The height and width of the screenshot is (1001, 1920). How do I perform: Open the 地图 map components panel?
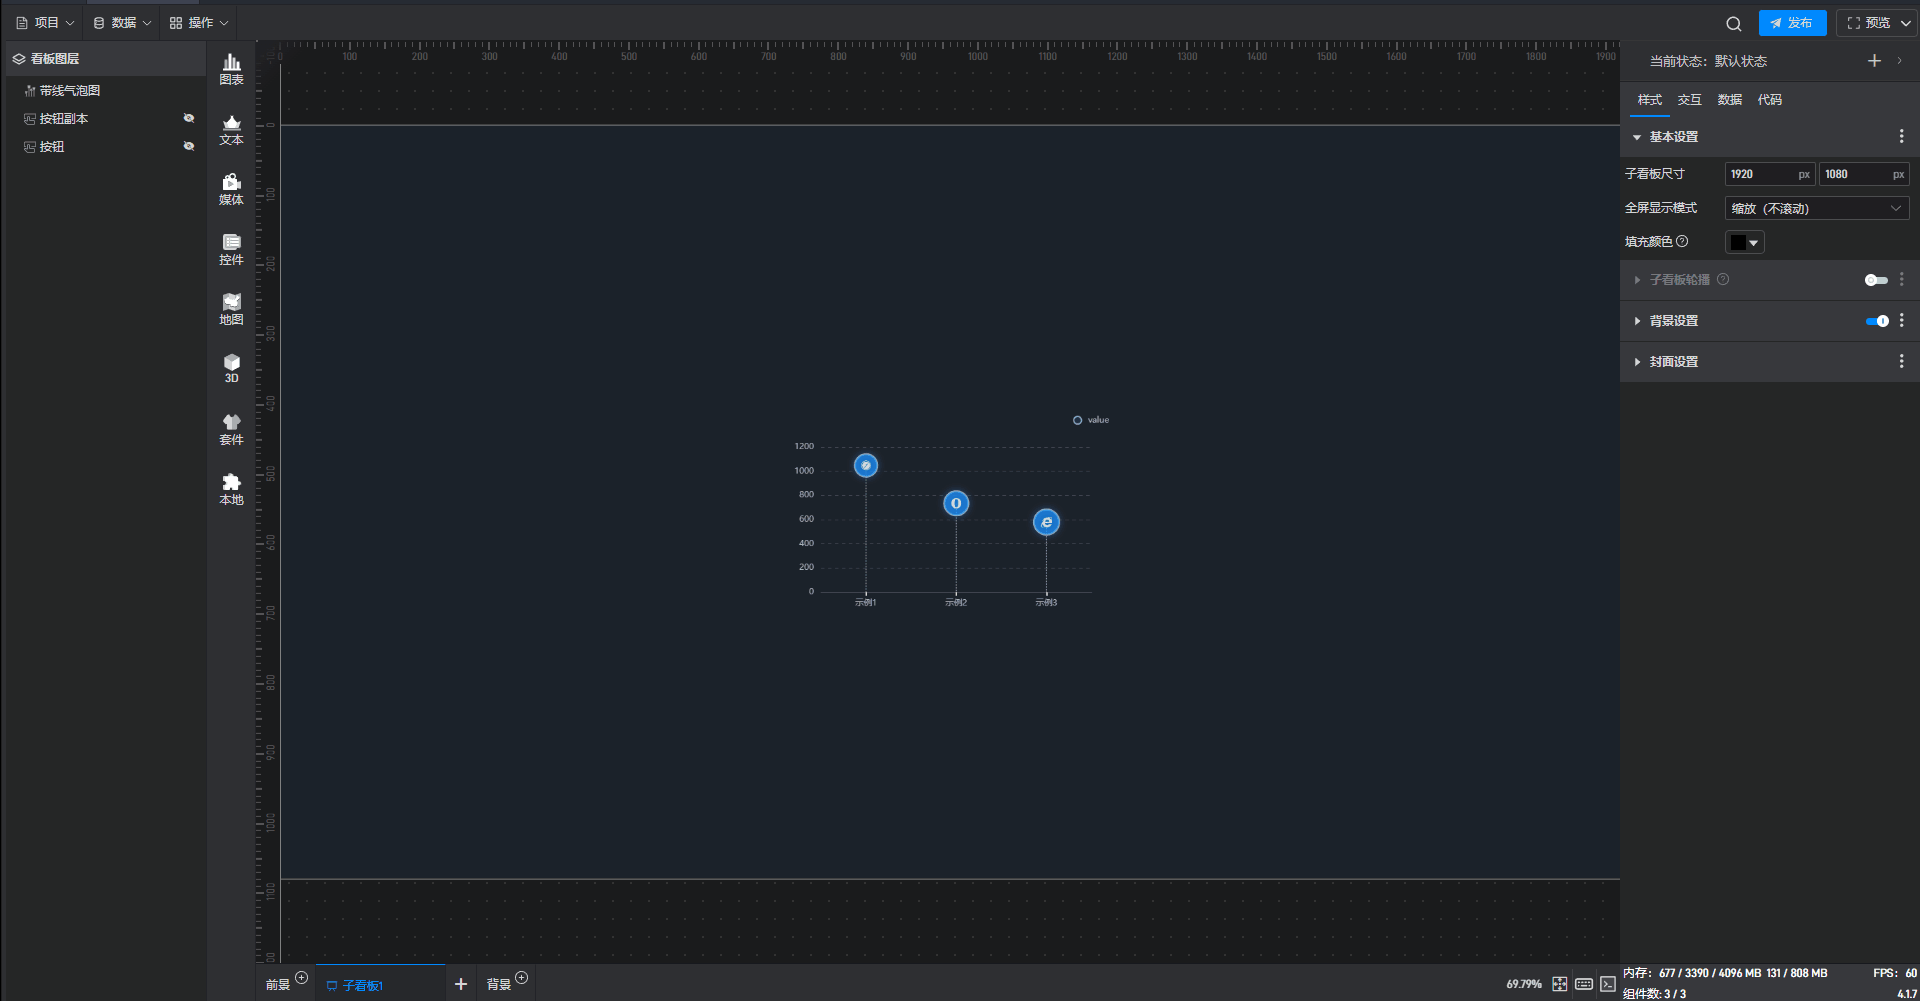231,309
